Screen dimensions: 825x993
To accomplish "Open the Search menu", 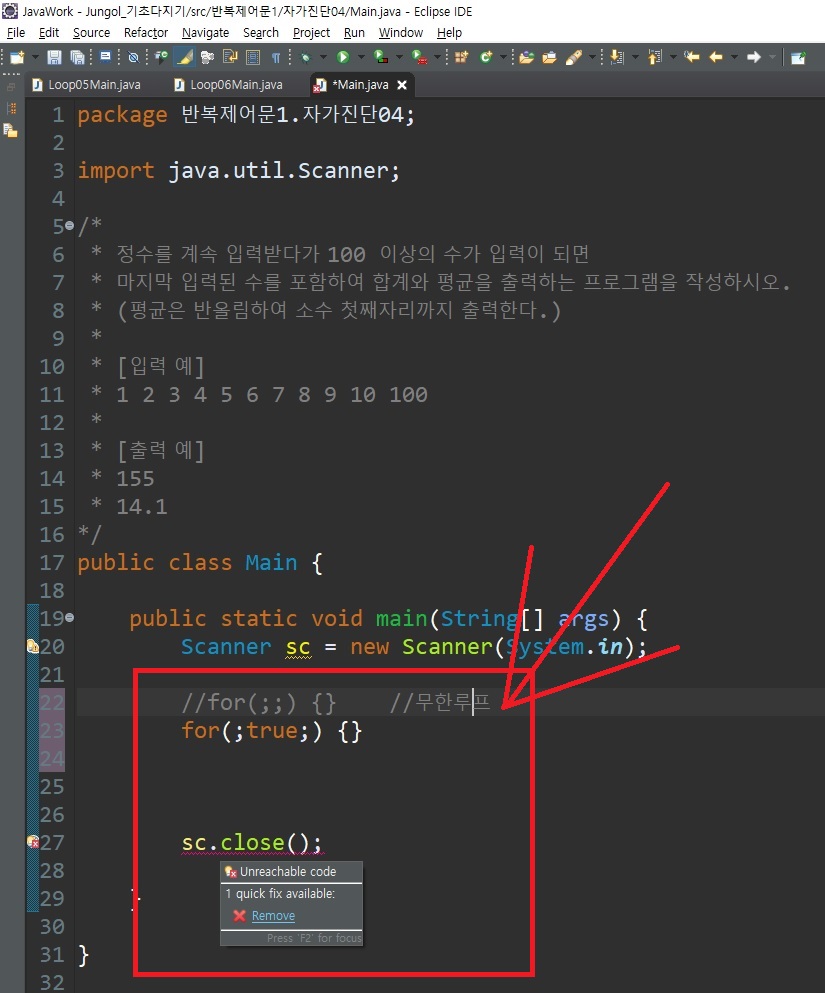I will coord(261,32).
